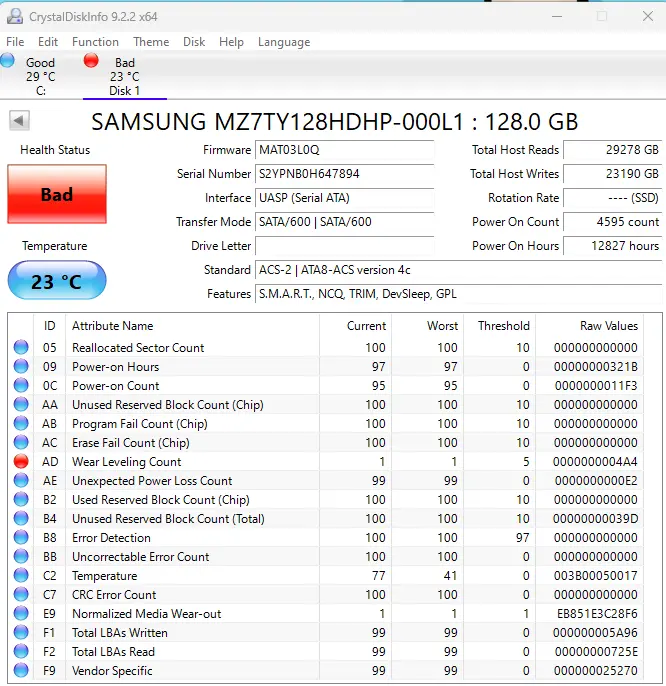The image size is (666, 686).
Task: Click status orb for Error Detection row
Action: tap(21, 537)
